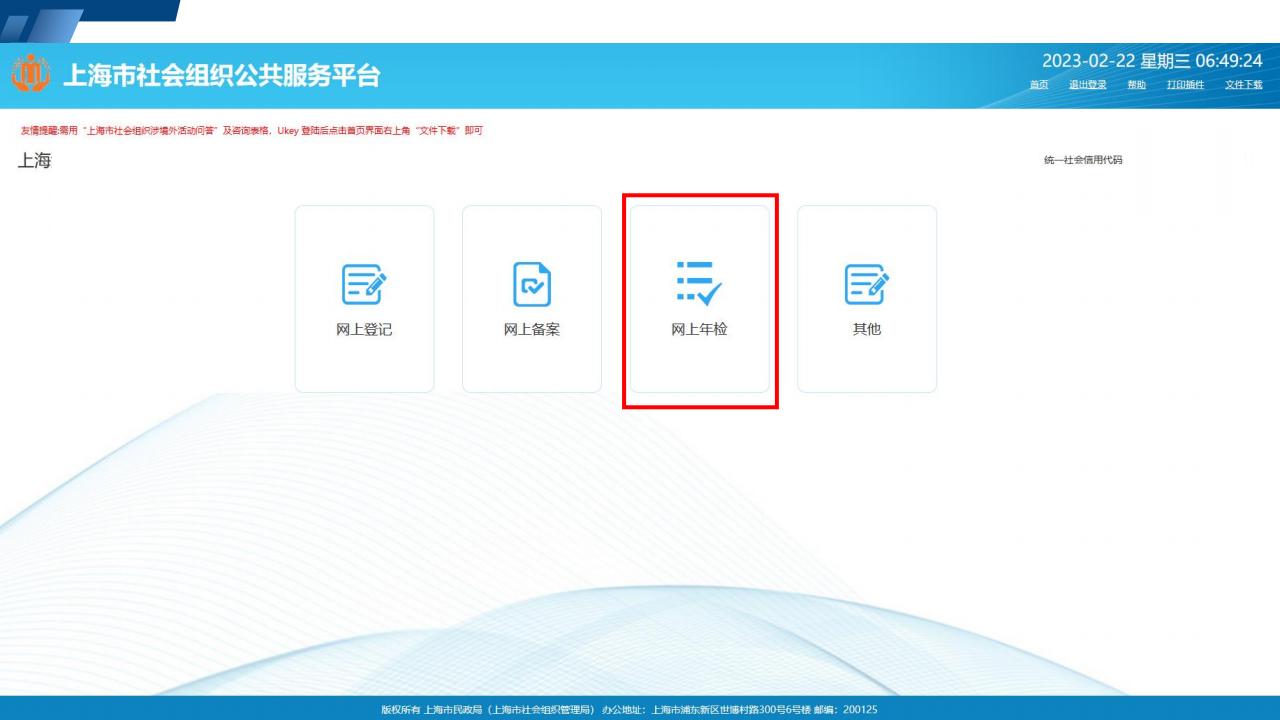Click the 统一社会信用代码 label

(1083, 160)
